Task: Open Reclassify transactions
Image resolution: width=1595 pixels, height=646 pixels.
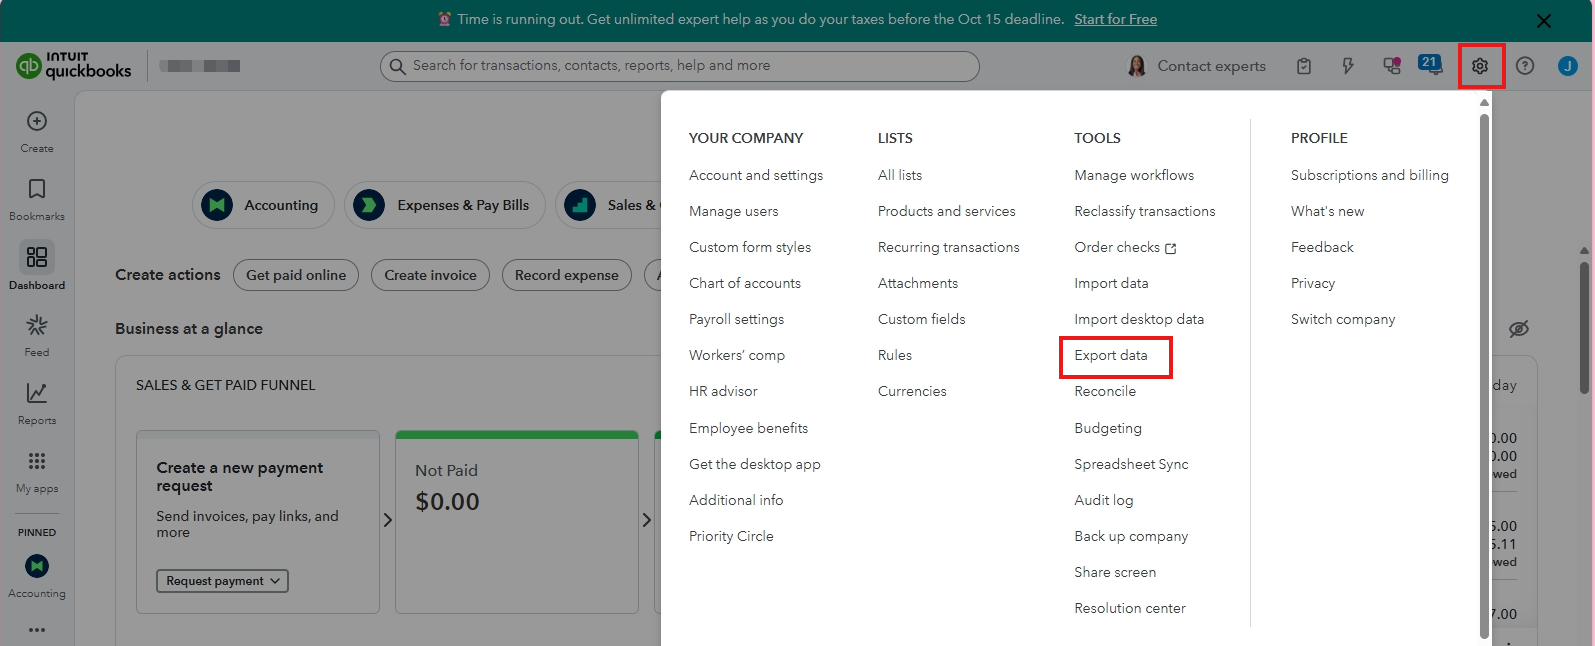Action: (1145, 211)
